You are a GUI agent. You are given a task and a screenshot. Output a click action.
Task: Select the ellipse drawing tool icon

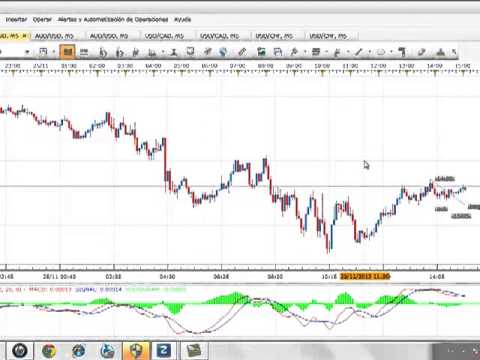[380, 52]
